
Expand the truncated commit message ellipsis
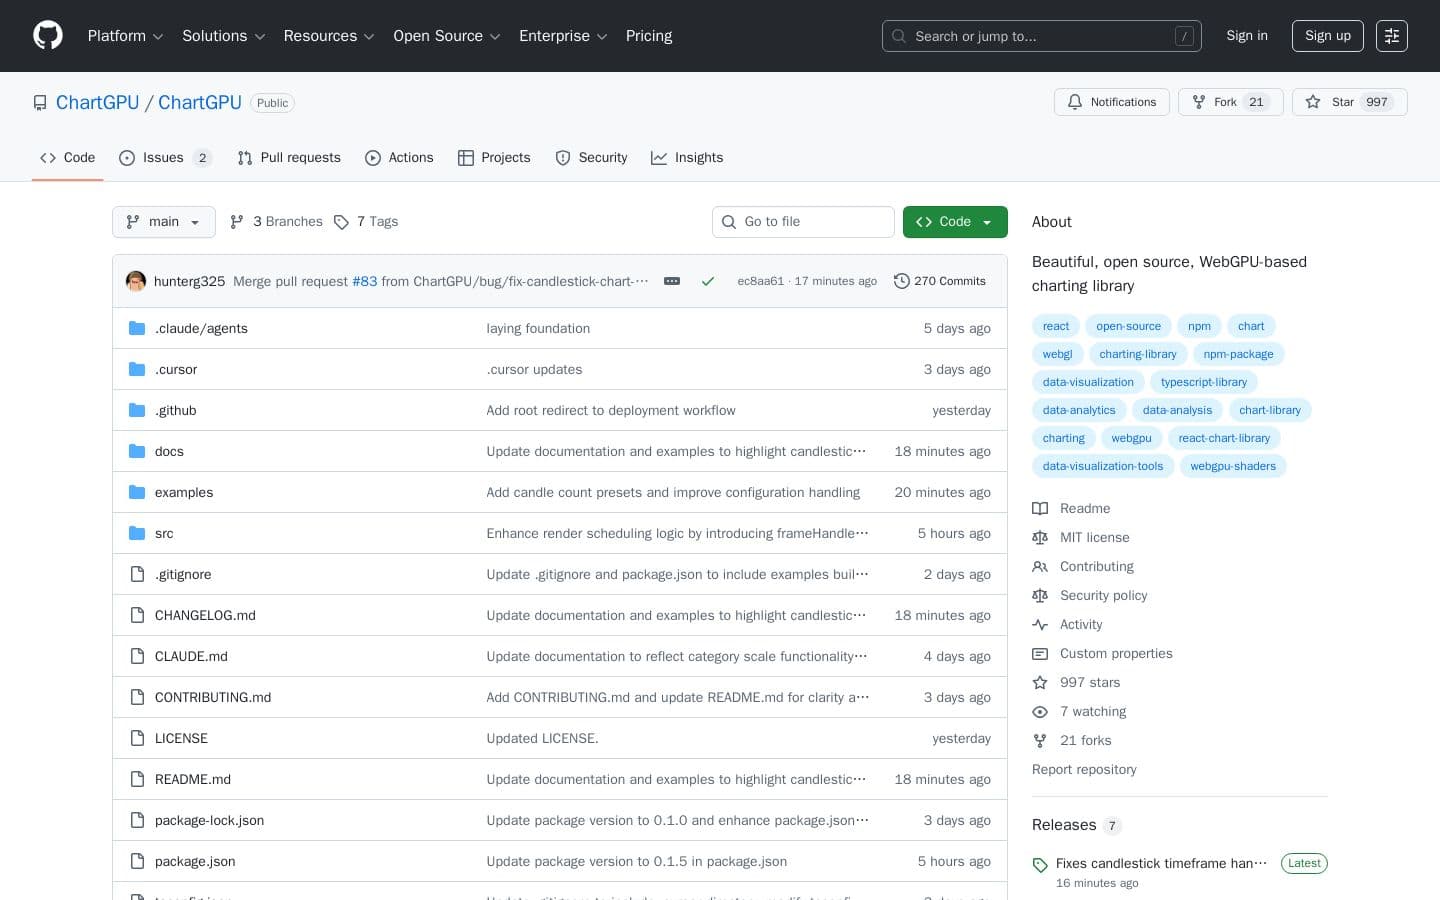point(671,281)
